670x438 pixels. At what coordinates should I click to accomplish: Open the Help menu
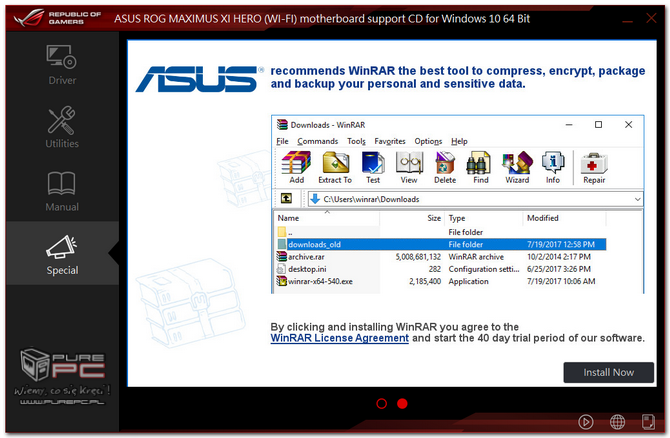tap(459, 141)
